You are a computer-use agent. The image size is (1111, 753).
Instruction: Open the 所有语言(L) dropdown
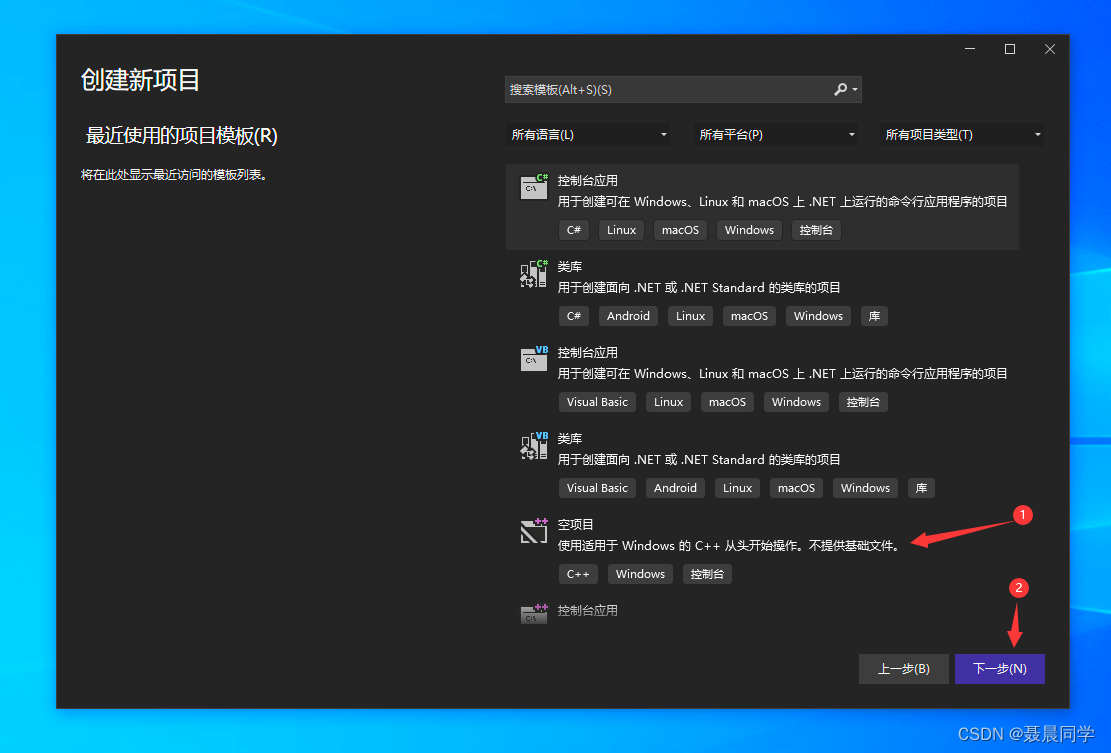tap(588, 134)
